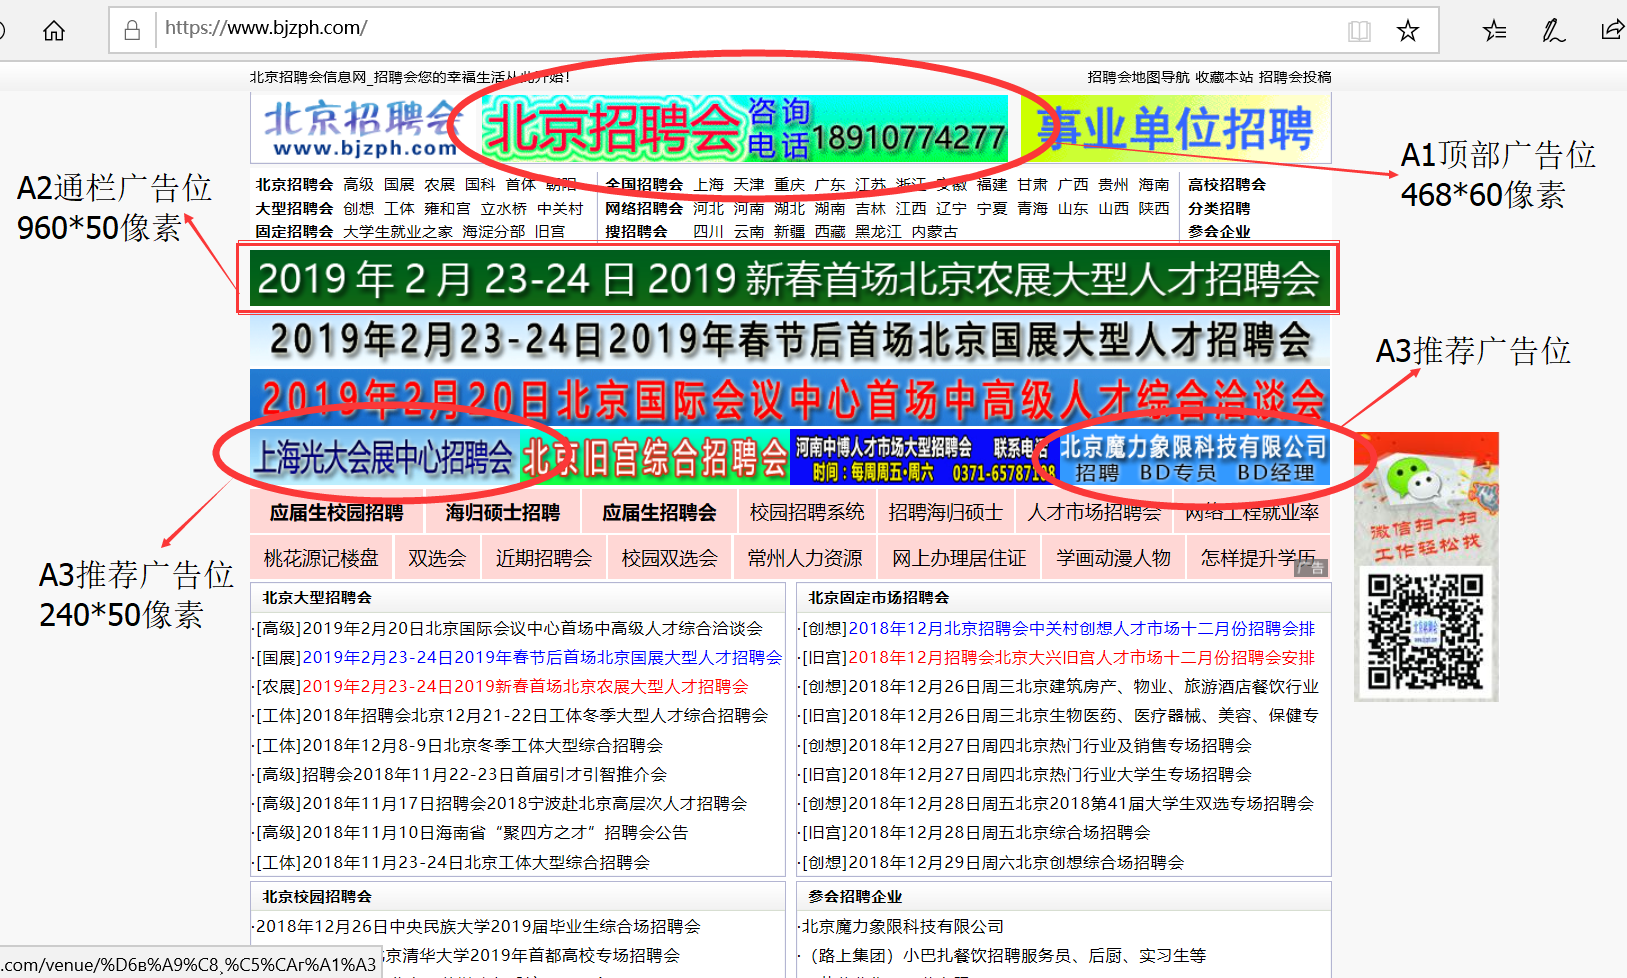Click 北京旧宫综合招聘会 ad

[x=655, y=457]
